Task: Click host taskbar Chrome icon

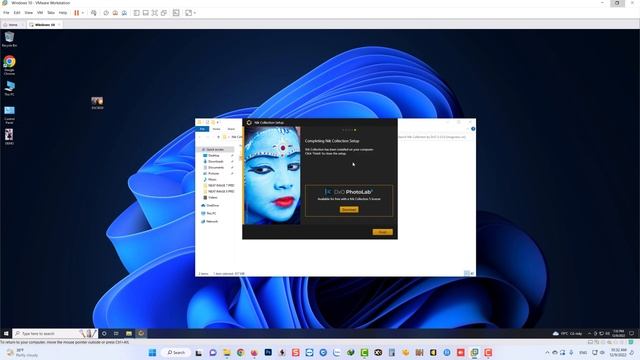Action: click(240, 352)
